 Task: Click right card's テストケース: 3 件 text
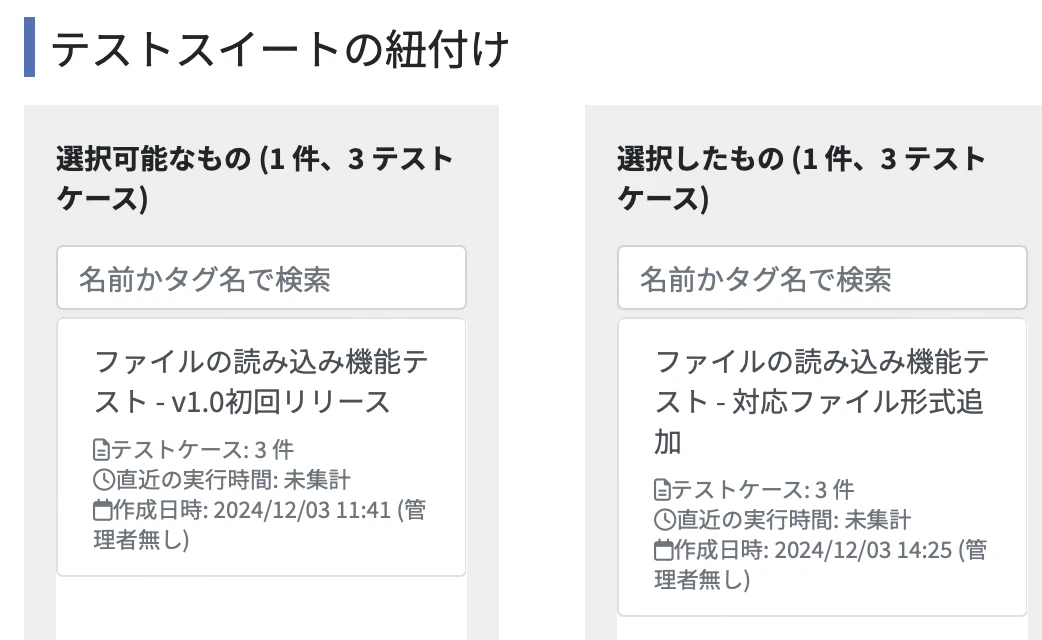click(x=763, y=490)
